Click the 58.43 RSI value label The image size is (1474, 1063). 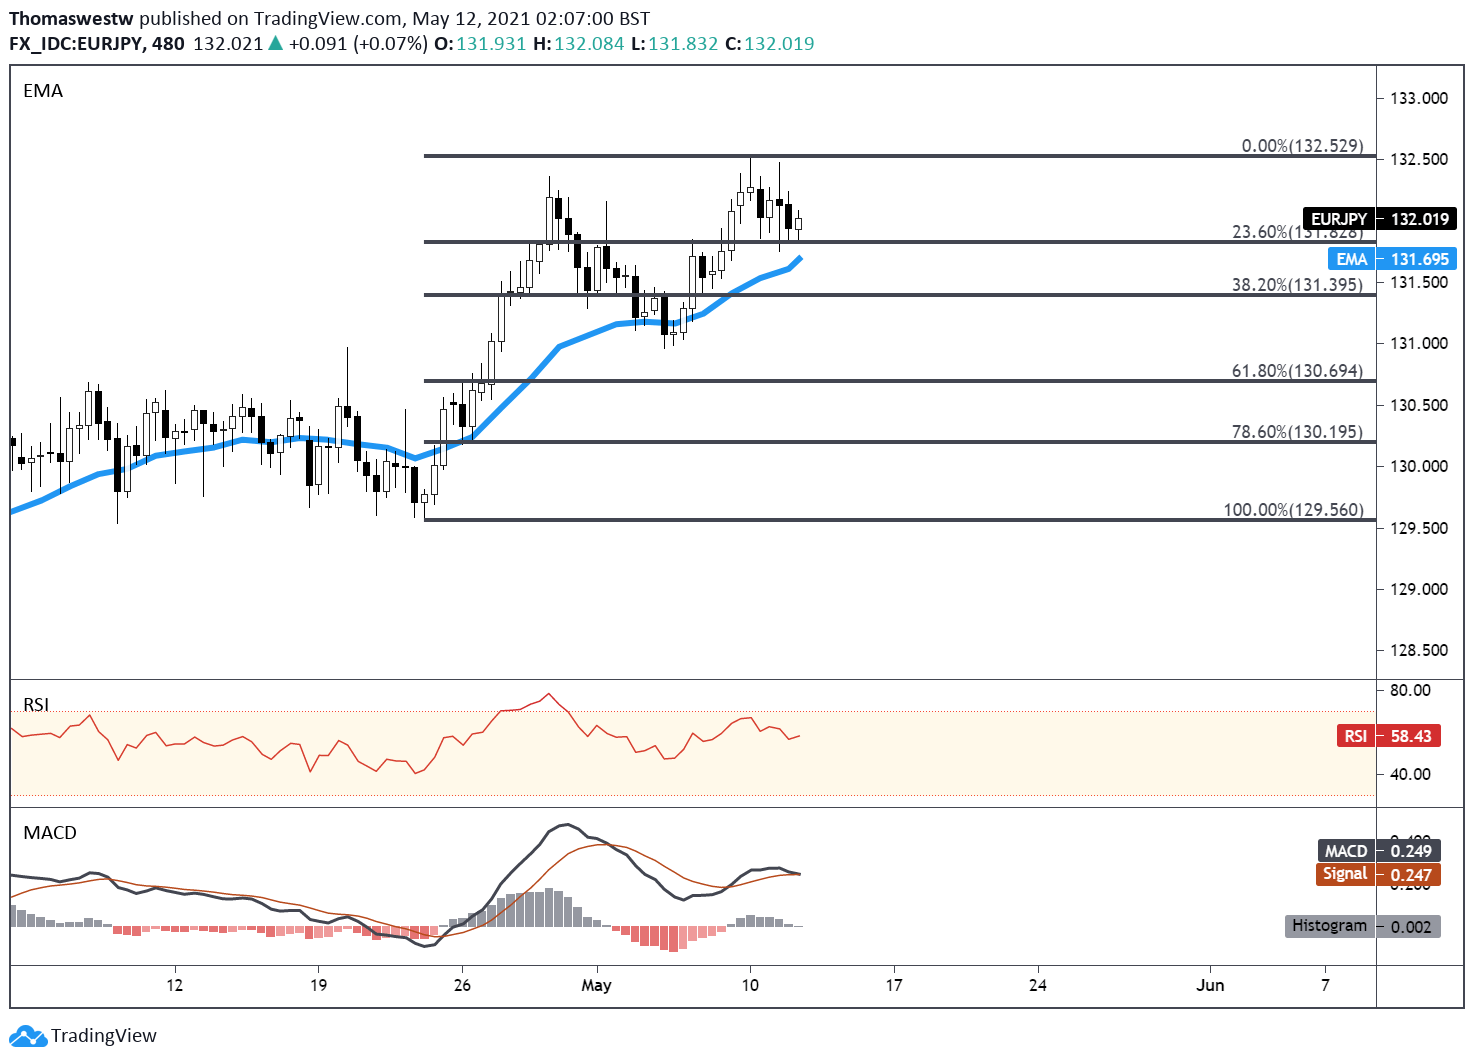pos(1410,736)
